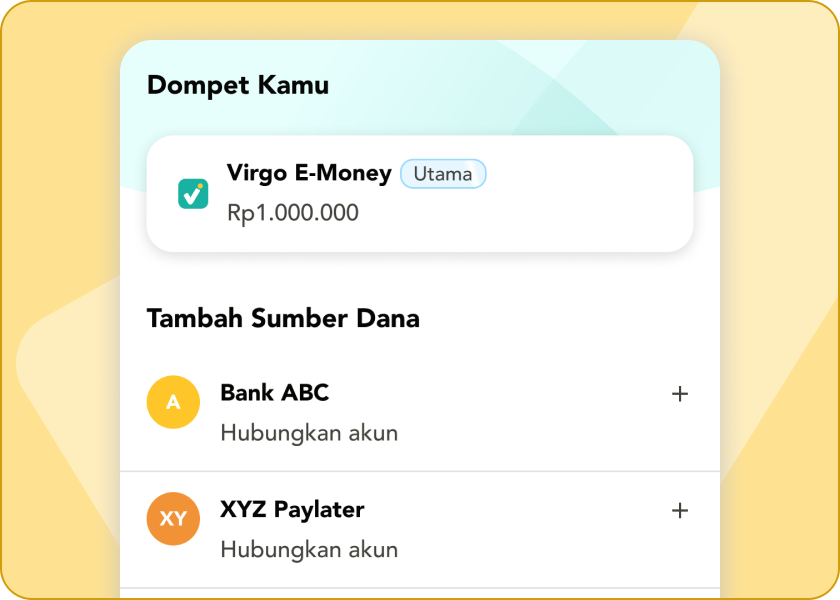Click Hubungkan akun under XYZ Paylater
Viewport: 840px width, 600px height.
309,550
